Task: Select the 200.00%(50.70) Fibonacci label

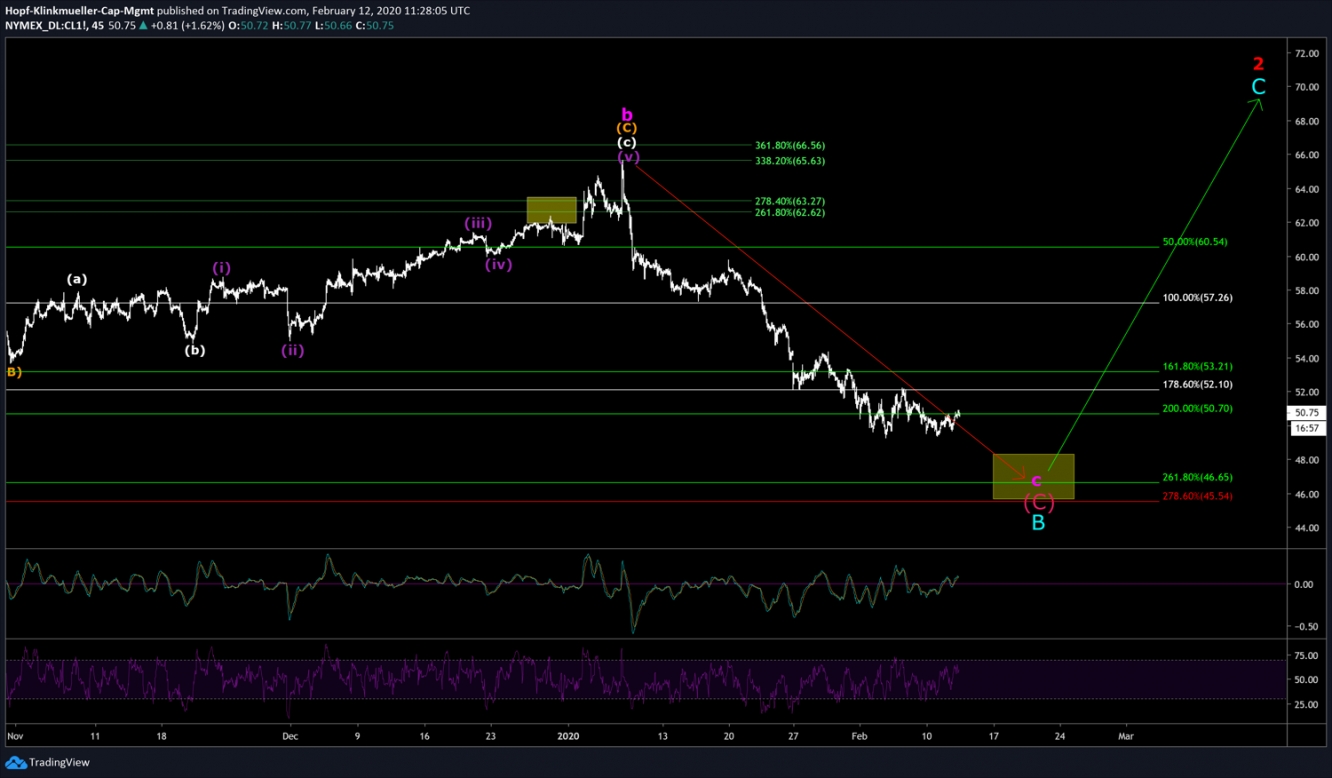Action: [1197, 409]
